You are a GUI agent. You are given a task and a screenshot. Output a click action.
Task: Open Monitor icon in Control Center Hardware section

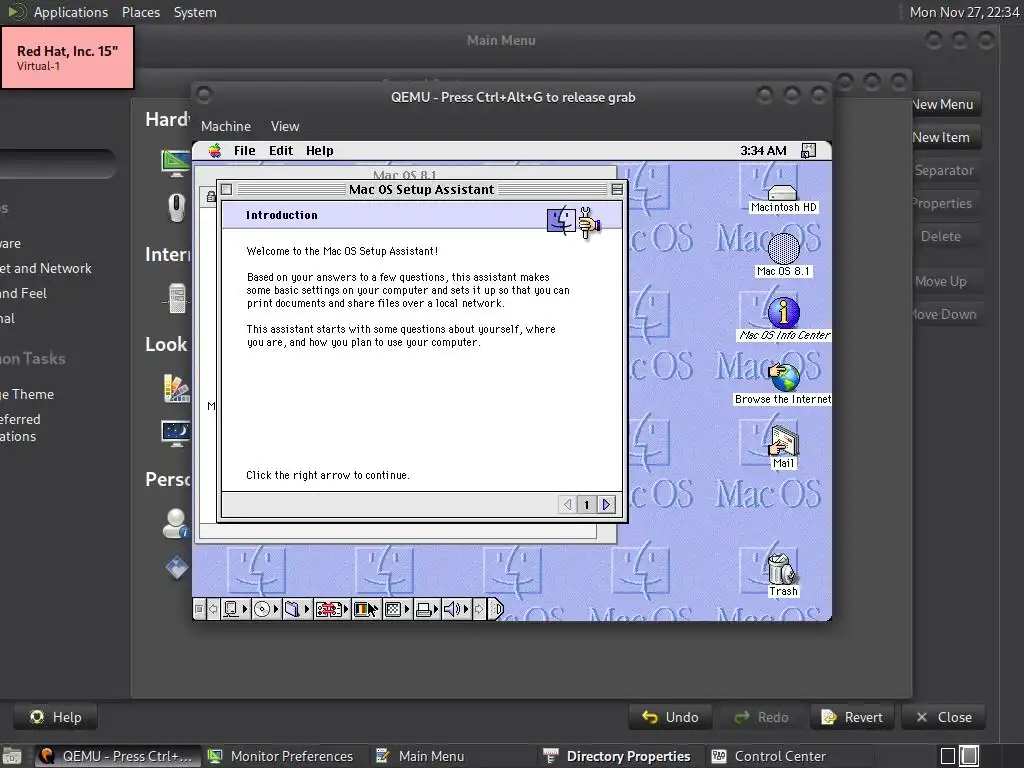tap(176, 163)
